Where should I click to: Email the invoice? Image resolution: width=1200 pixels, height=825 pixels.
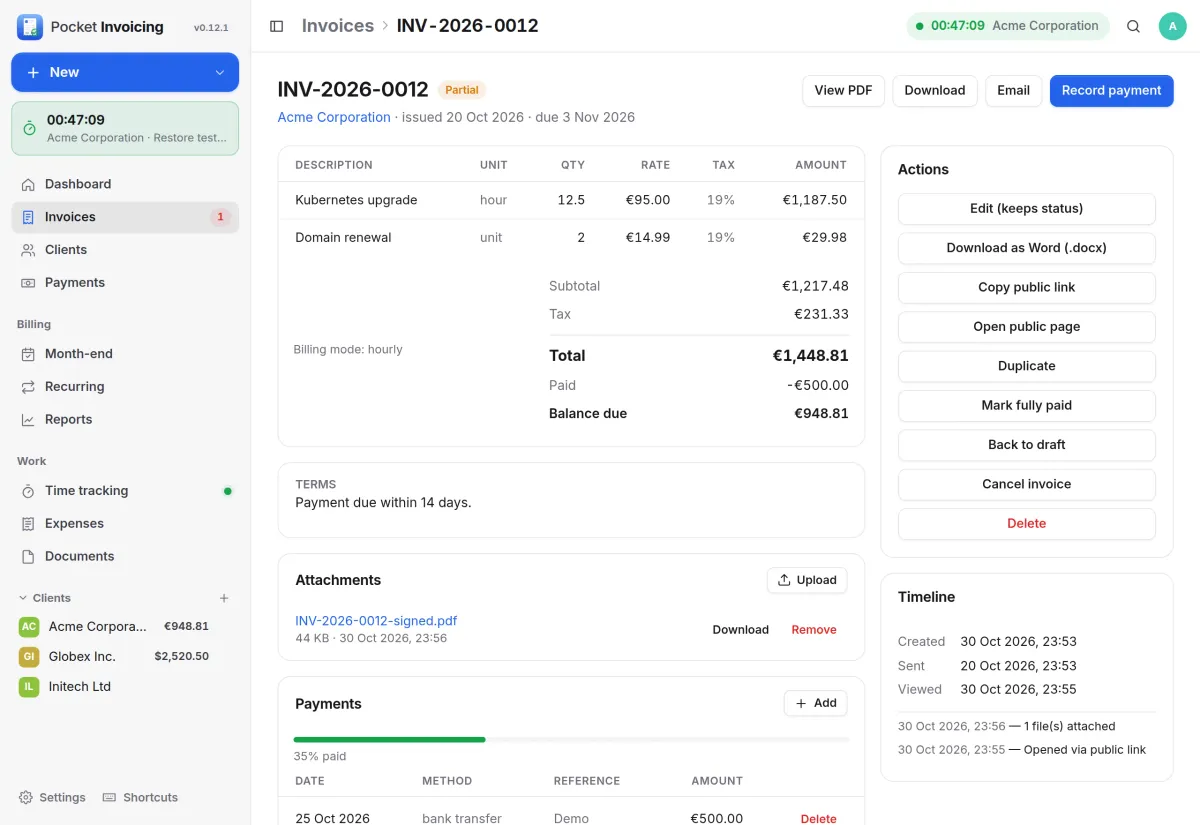pyautogui.click(x=1013, y=90)
